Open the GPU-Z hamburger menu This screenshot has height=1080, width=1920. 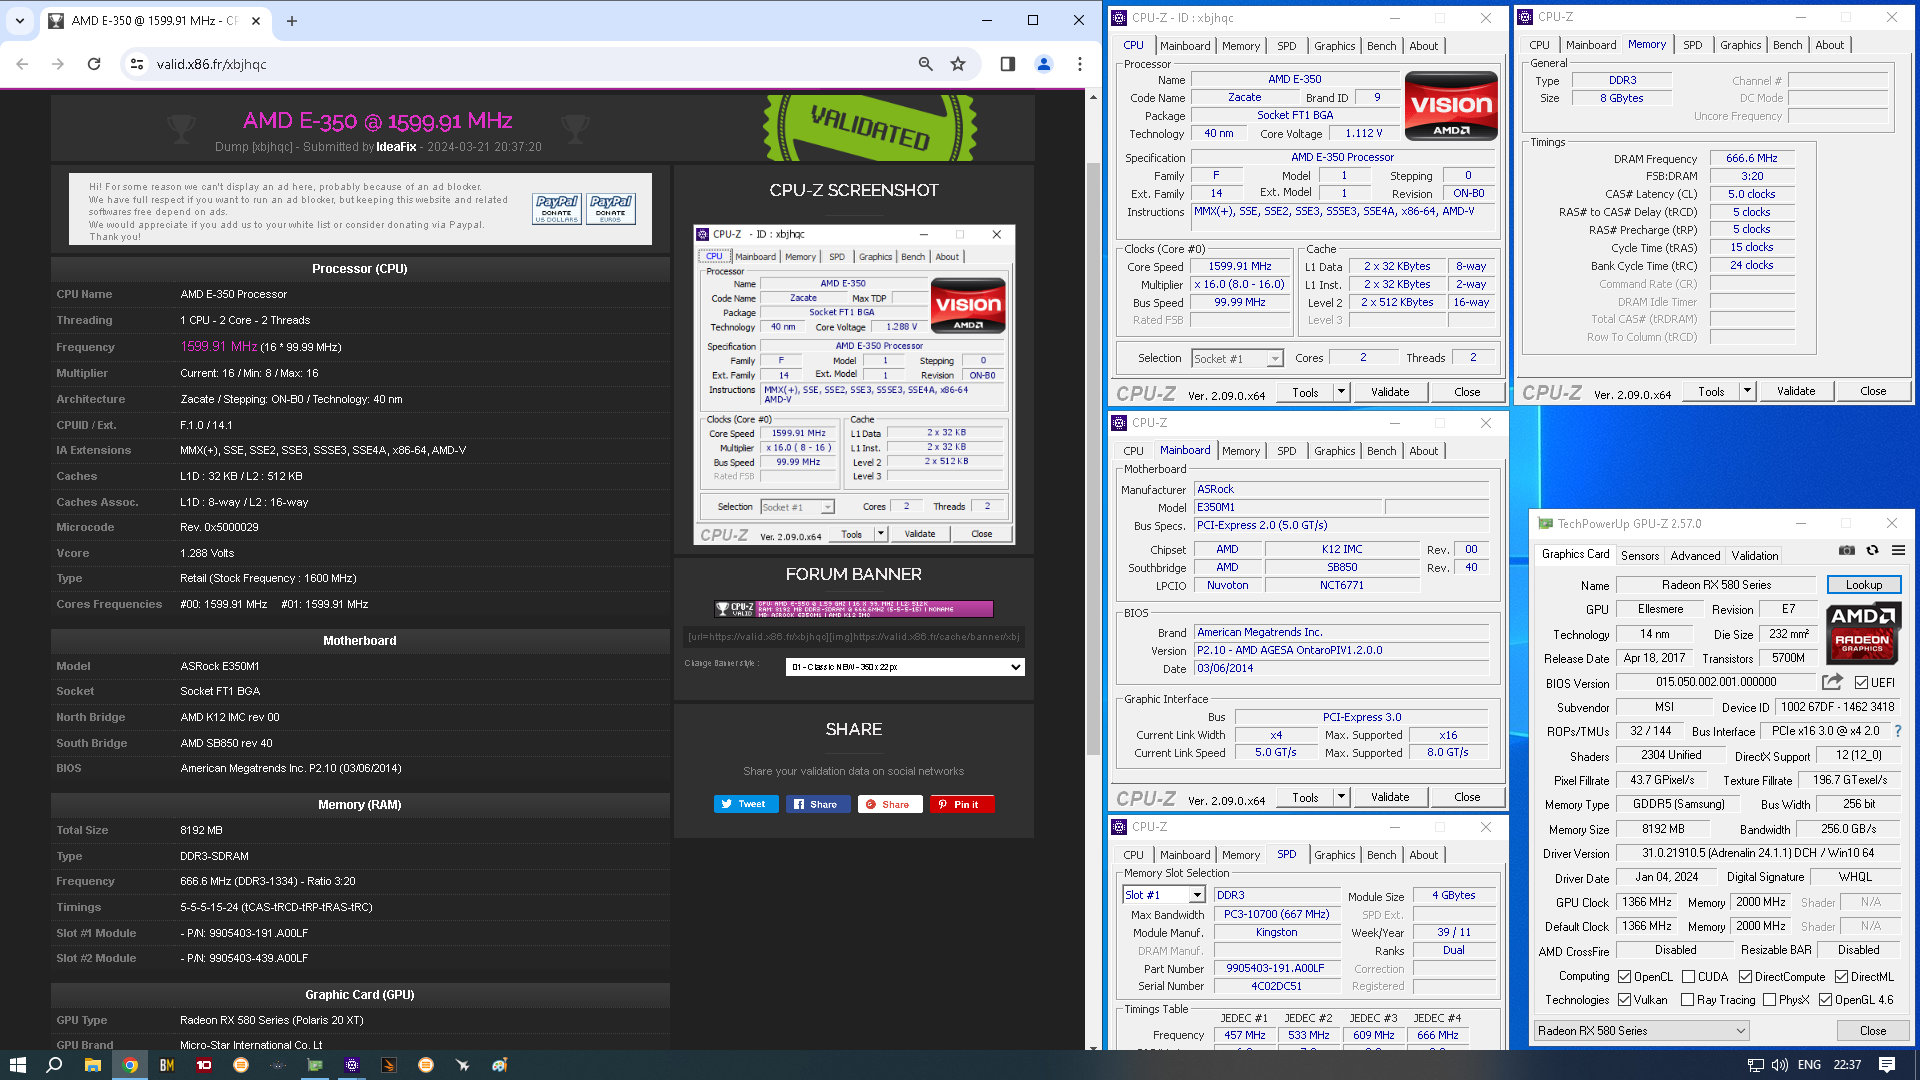(1898, 550)
